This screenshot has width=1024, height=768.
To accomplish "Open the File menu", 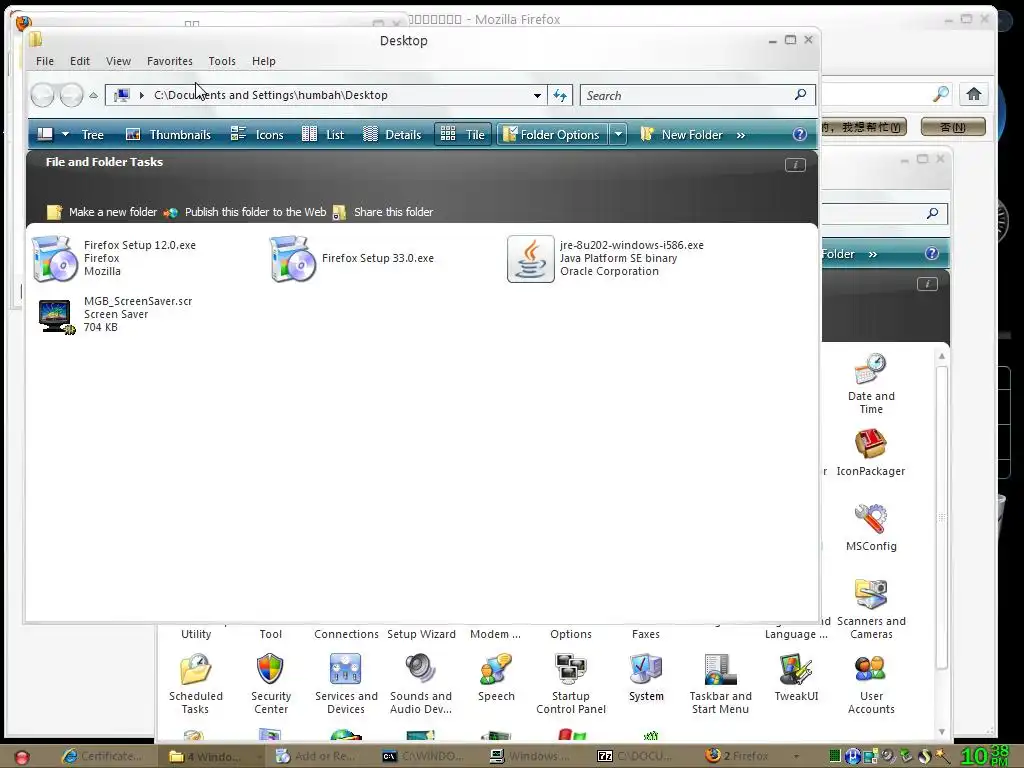I will click(45, 61).
